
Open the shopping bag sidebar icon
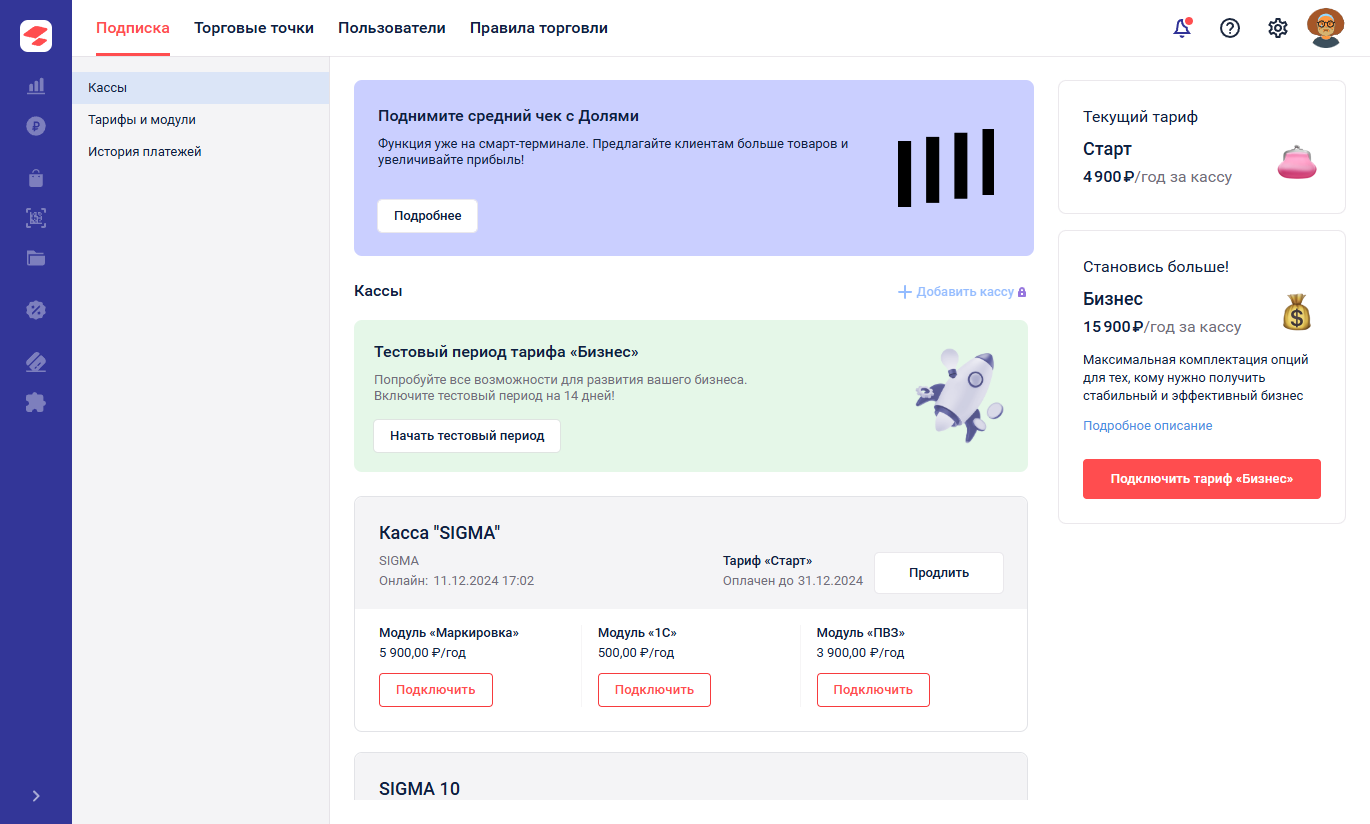(x=36, y=179)
